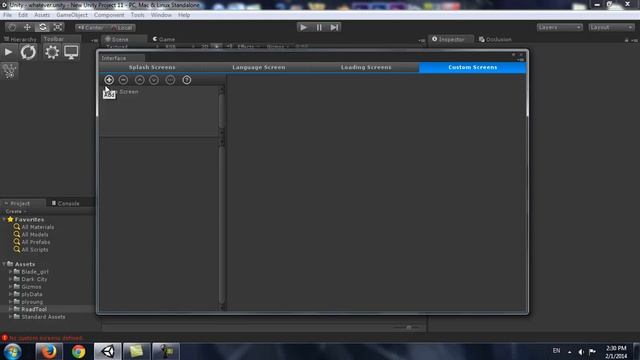
Task: Open the Edit menu
Action: click(23, 15)
